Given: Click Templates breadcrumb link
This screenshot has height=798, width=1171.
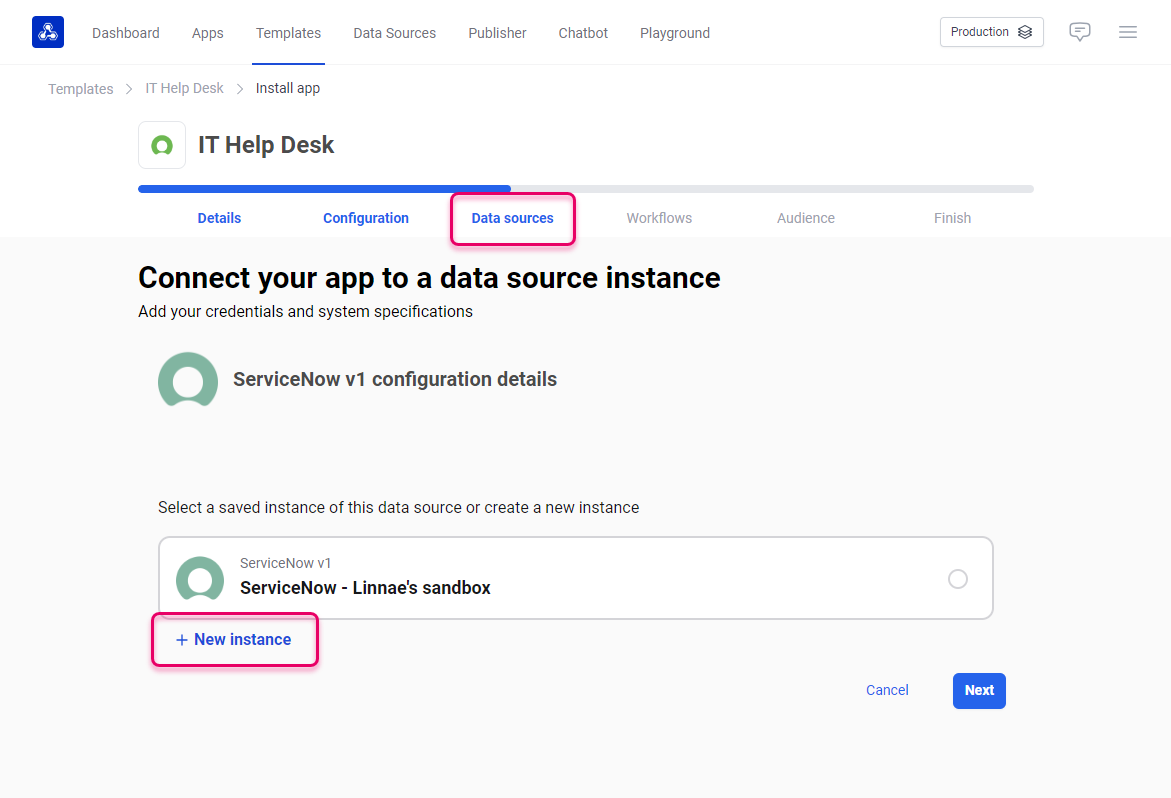Looking at the screenshot, I should (81, 89).
